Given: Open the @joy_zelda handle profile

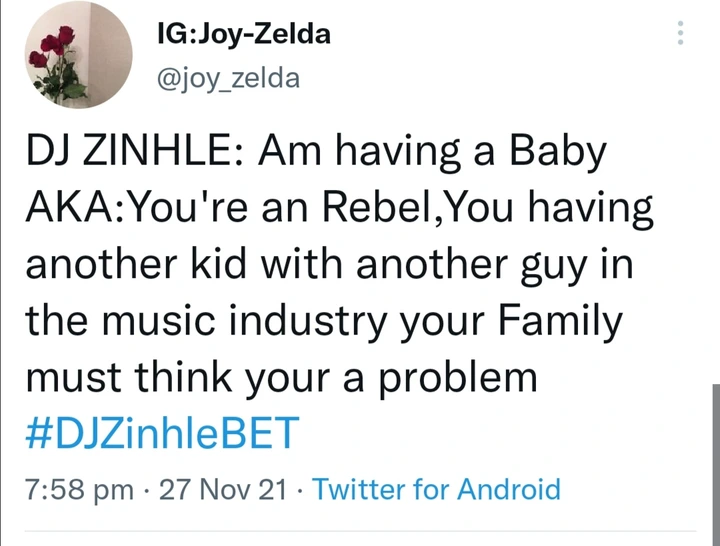Looking at the screenshot, I should point(228,79).
